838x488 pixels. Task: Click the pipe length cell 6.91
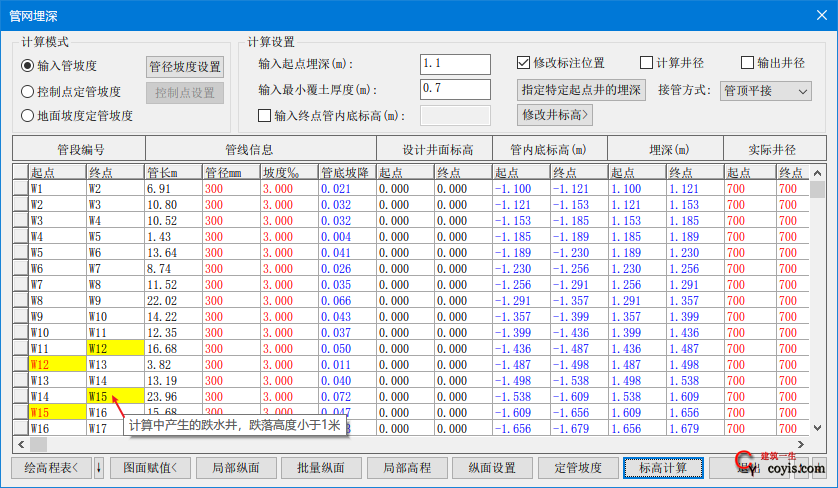click(x=173, y=188)
